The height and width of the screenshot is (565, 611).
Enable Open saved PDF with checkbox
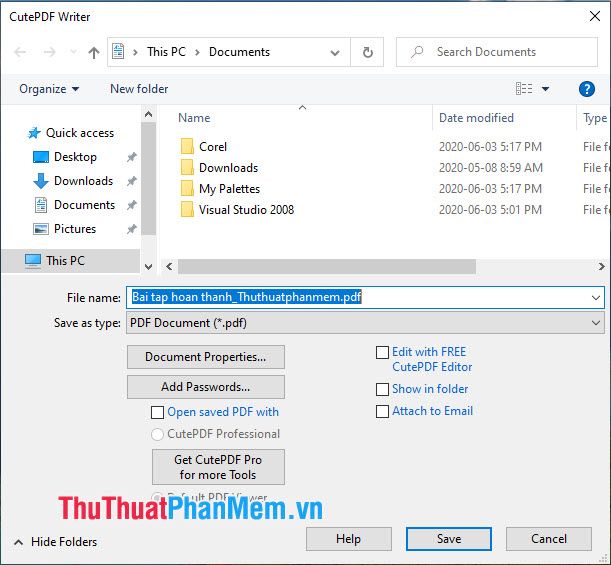[x=157, y=412]
